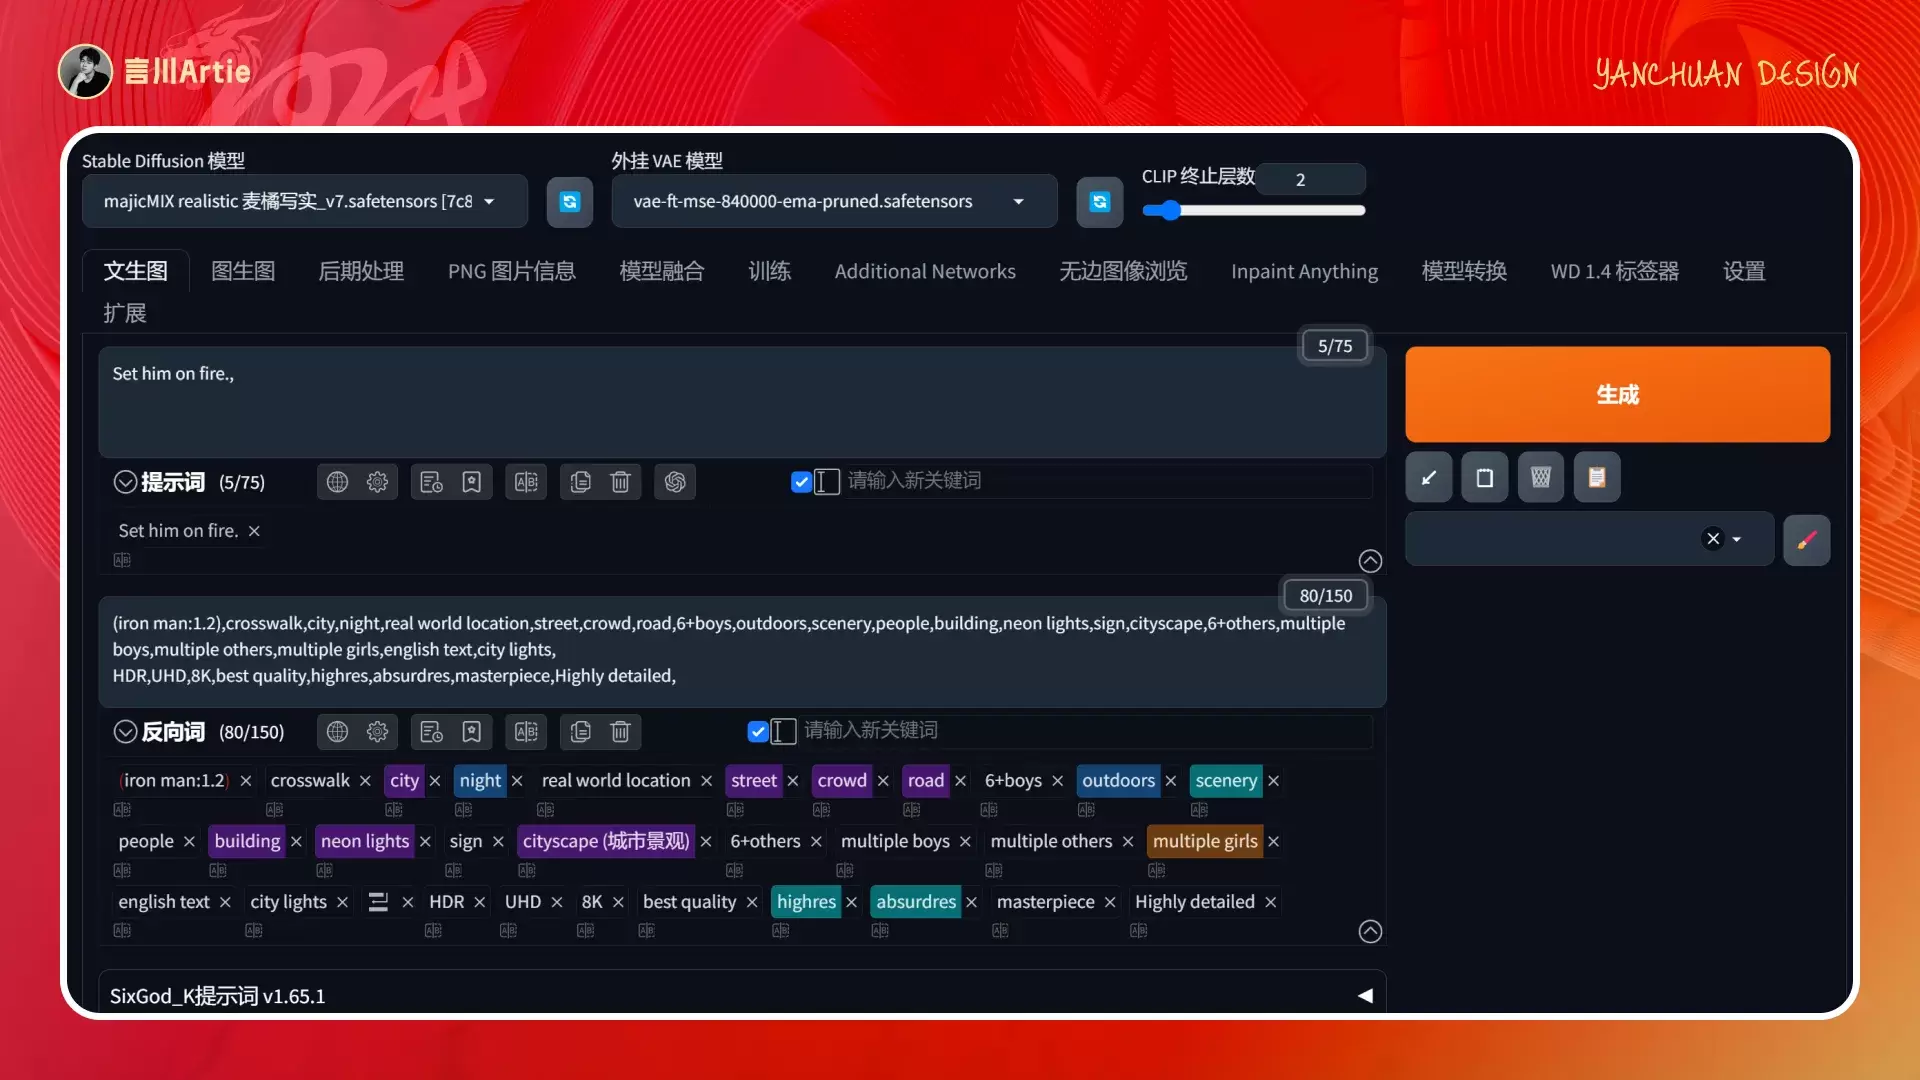Open the 模型融合 tab

coord(662,271)
